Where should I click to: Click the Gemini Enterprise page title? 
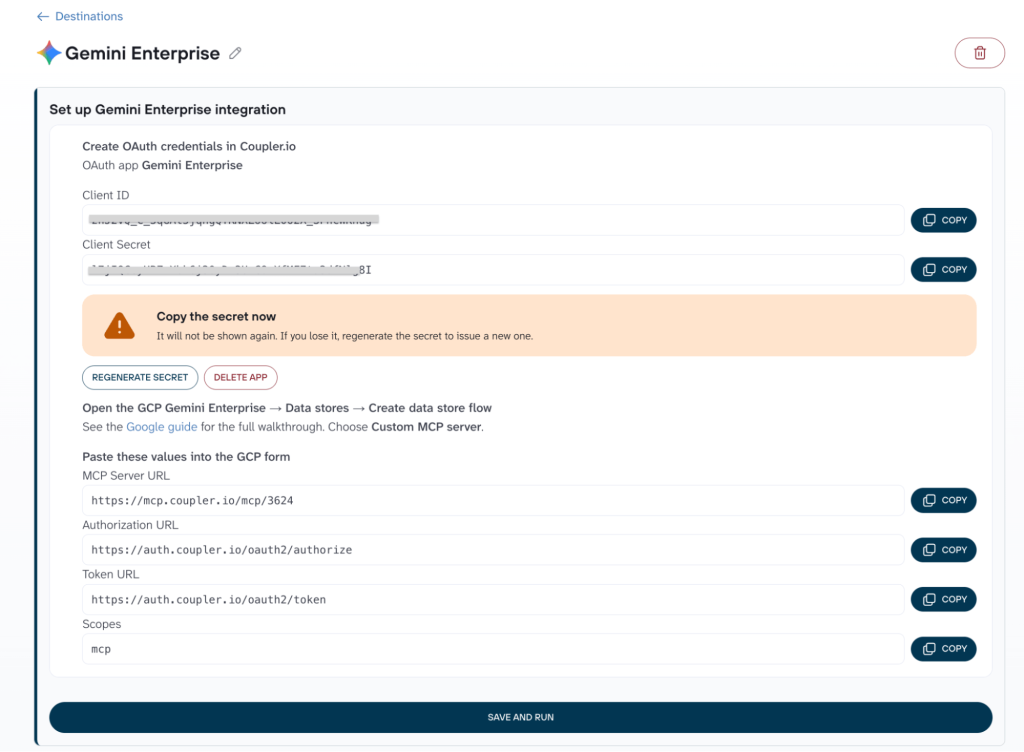coord(142,54)
